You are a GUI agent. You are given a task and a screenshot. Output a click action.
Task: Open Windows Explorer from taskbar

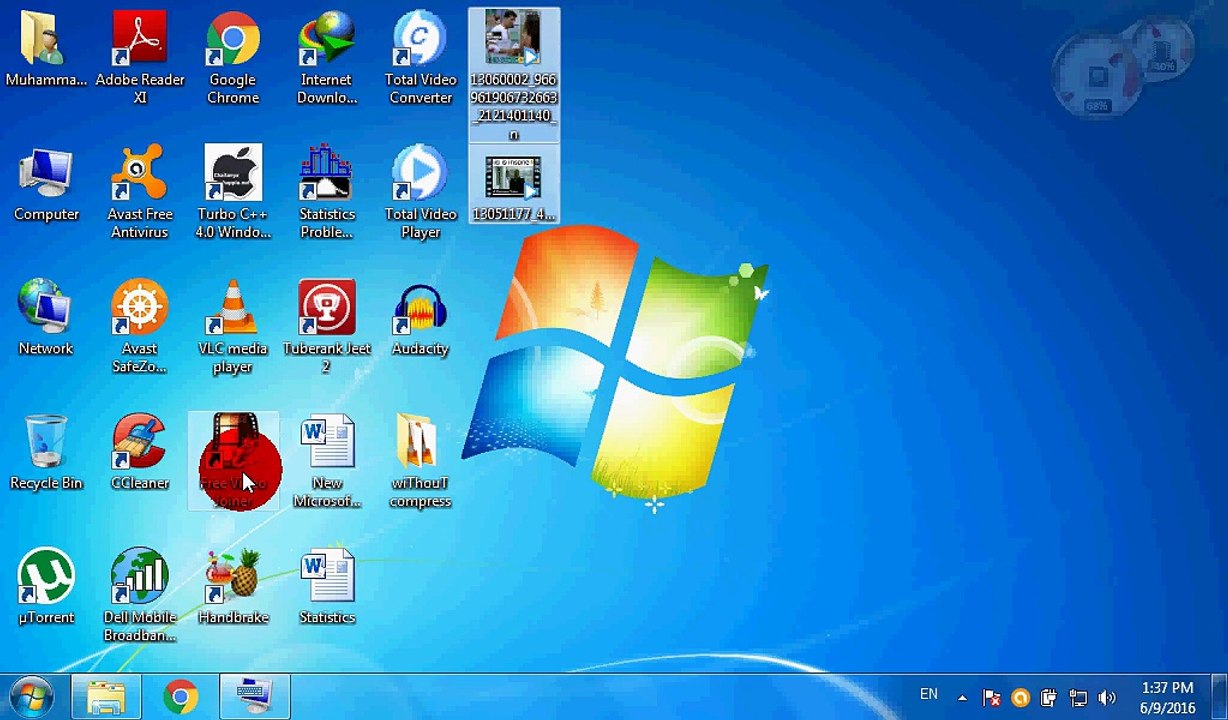point(106,696)
